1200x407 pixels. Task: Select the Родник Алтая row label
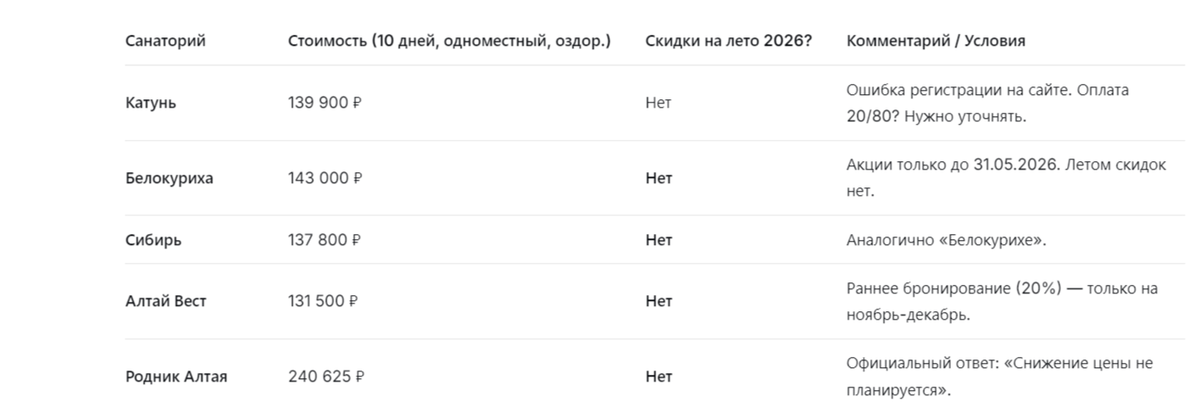[x=176, y=377]
